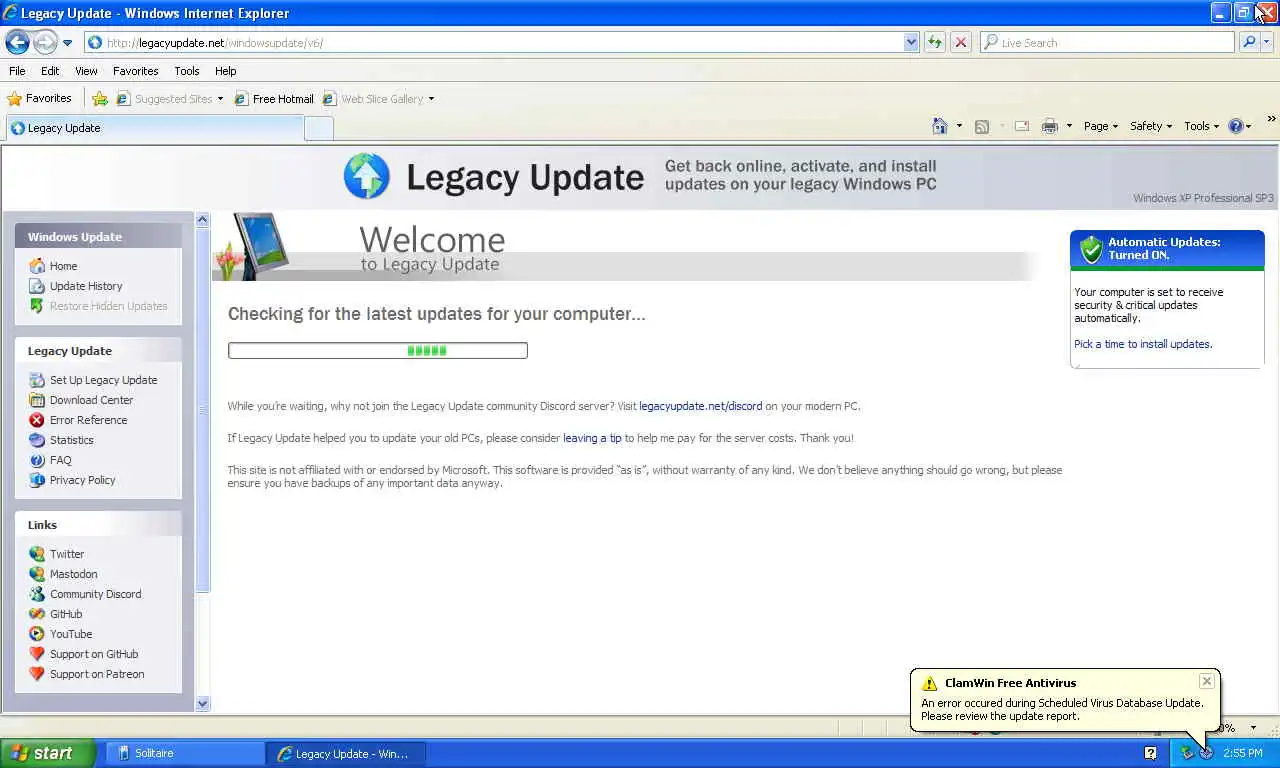Viewport: 1280px width, 768px height.
Task: Expand the search provider dropdown arrow
Action: [1267, 43]
